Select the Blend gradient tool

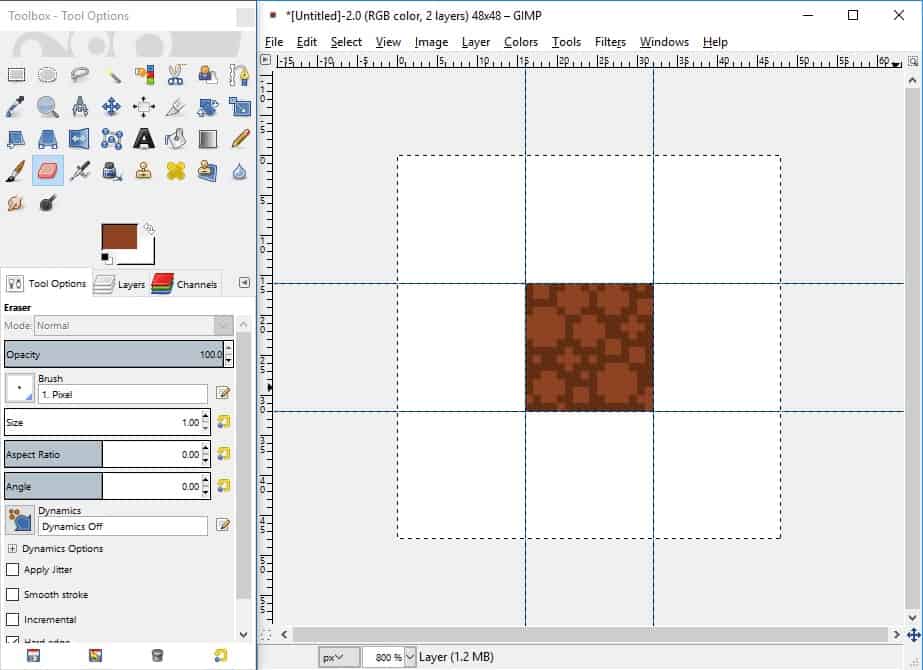click(207, 139)
